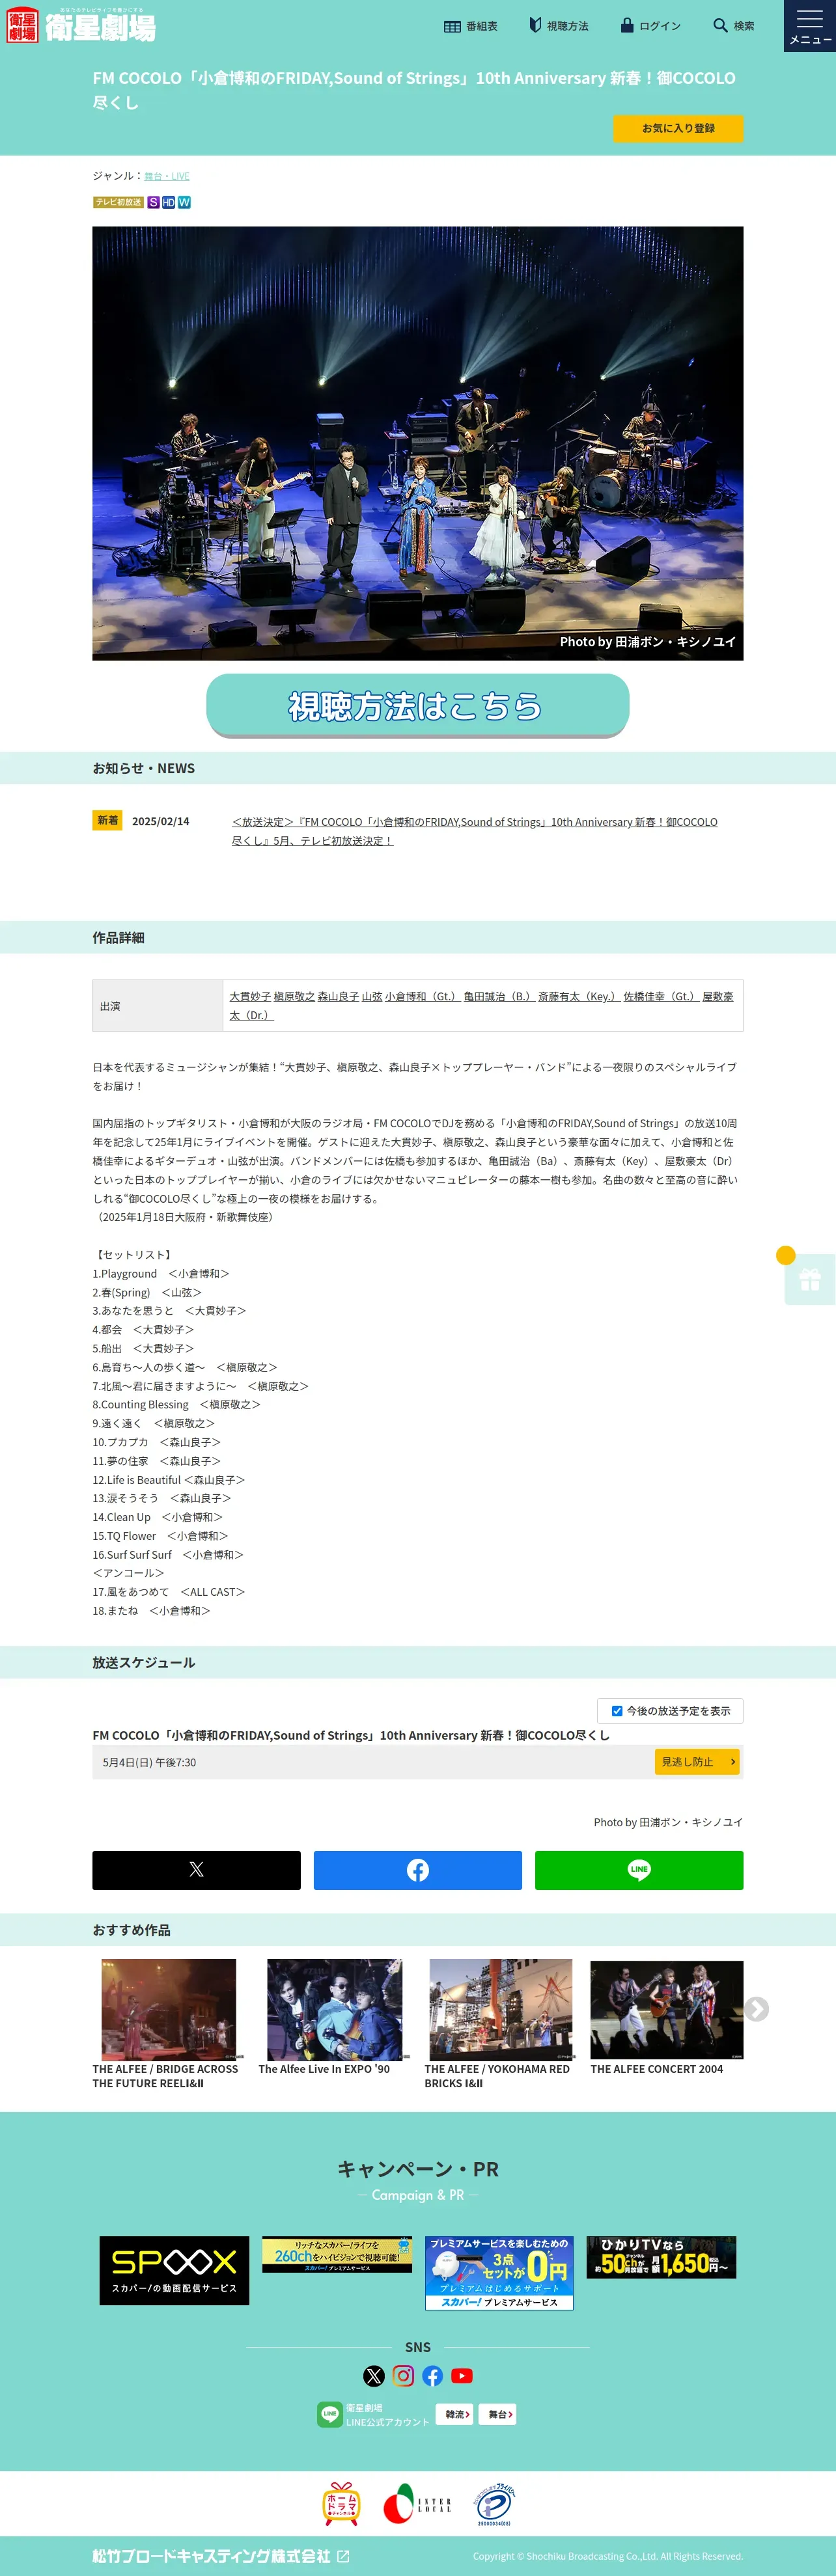Open the cast link 小倉博和（Gt.）

pos(423,996)
